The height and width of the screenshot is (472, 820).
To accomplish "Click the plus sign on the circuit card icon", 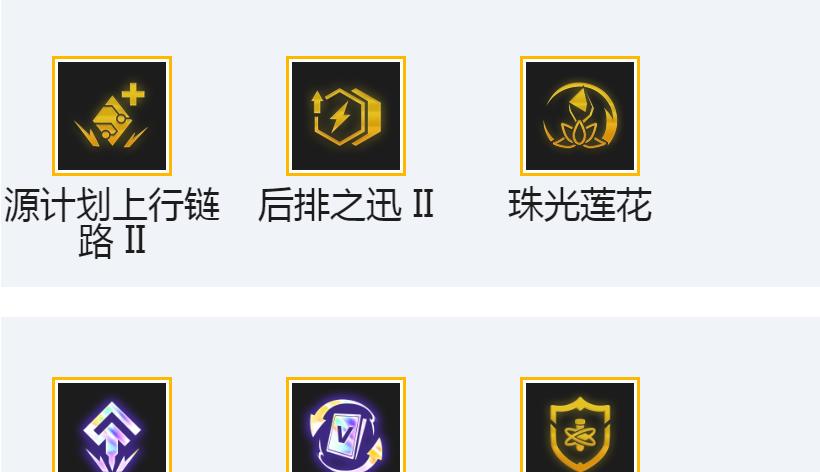I will point(133,94).
